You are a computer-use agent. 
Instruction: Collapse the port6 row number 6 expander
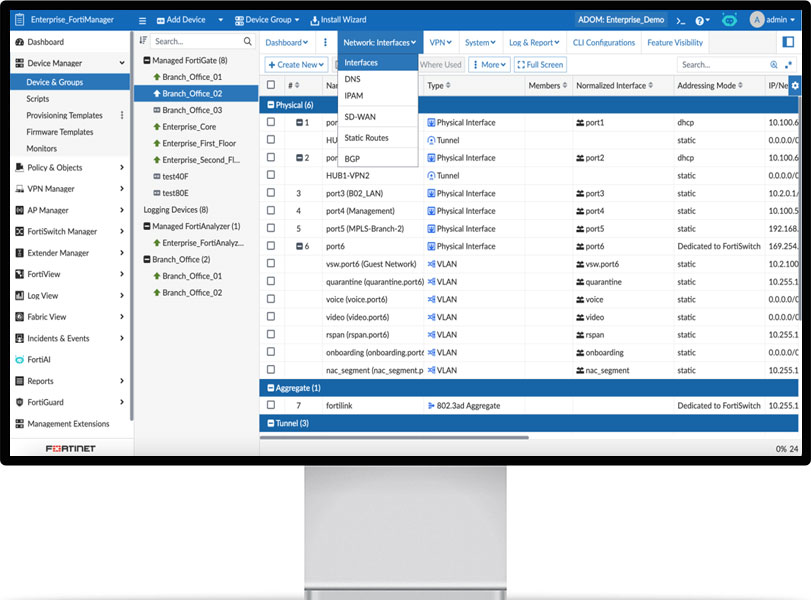click(299, 247)
